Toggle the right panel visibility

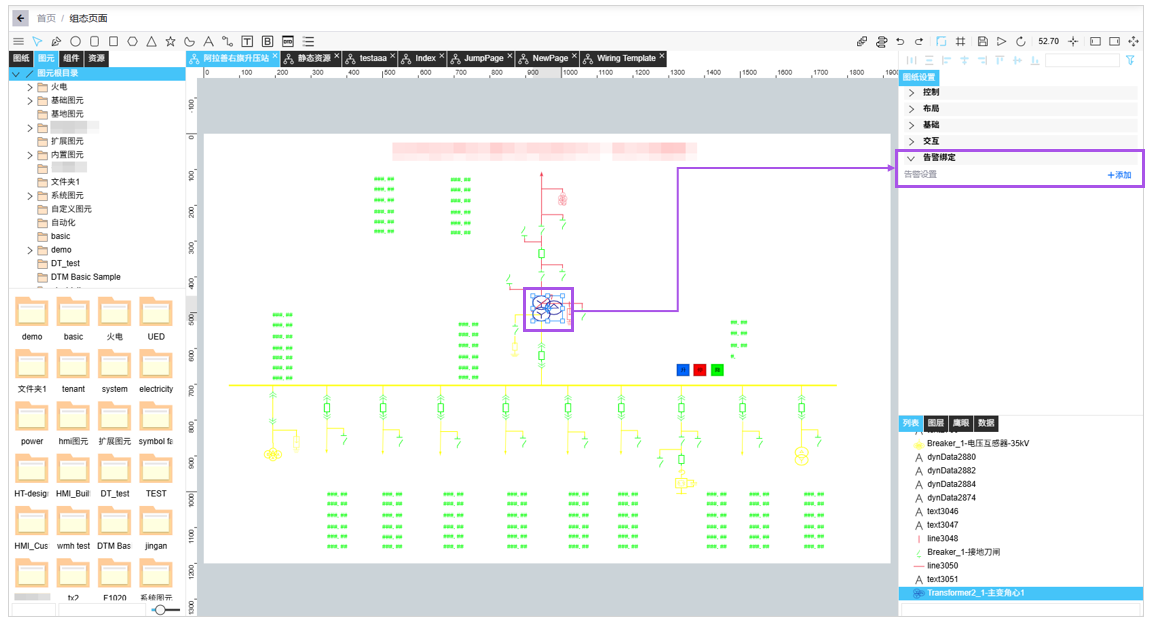(x=1113, y=41)
